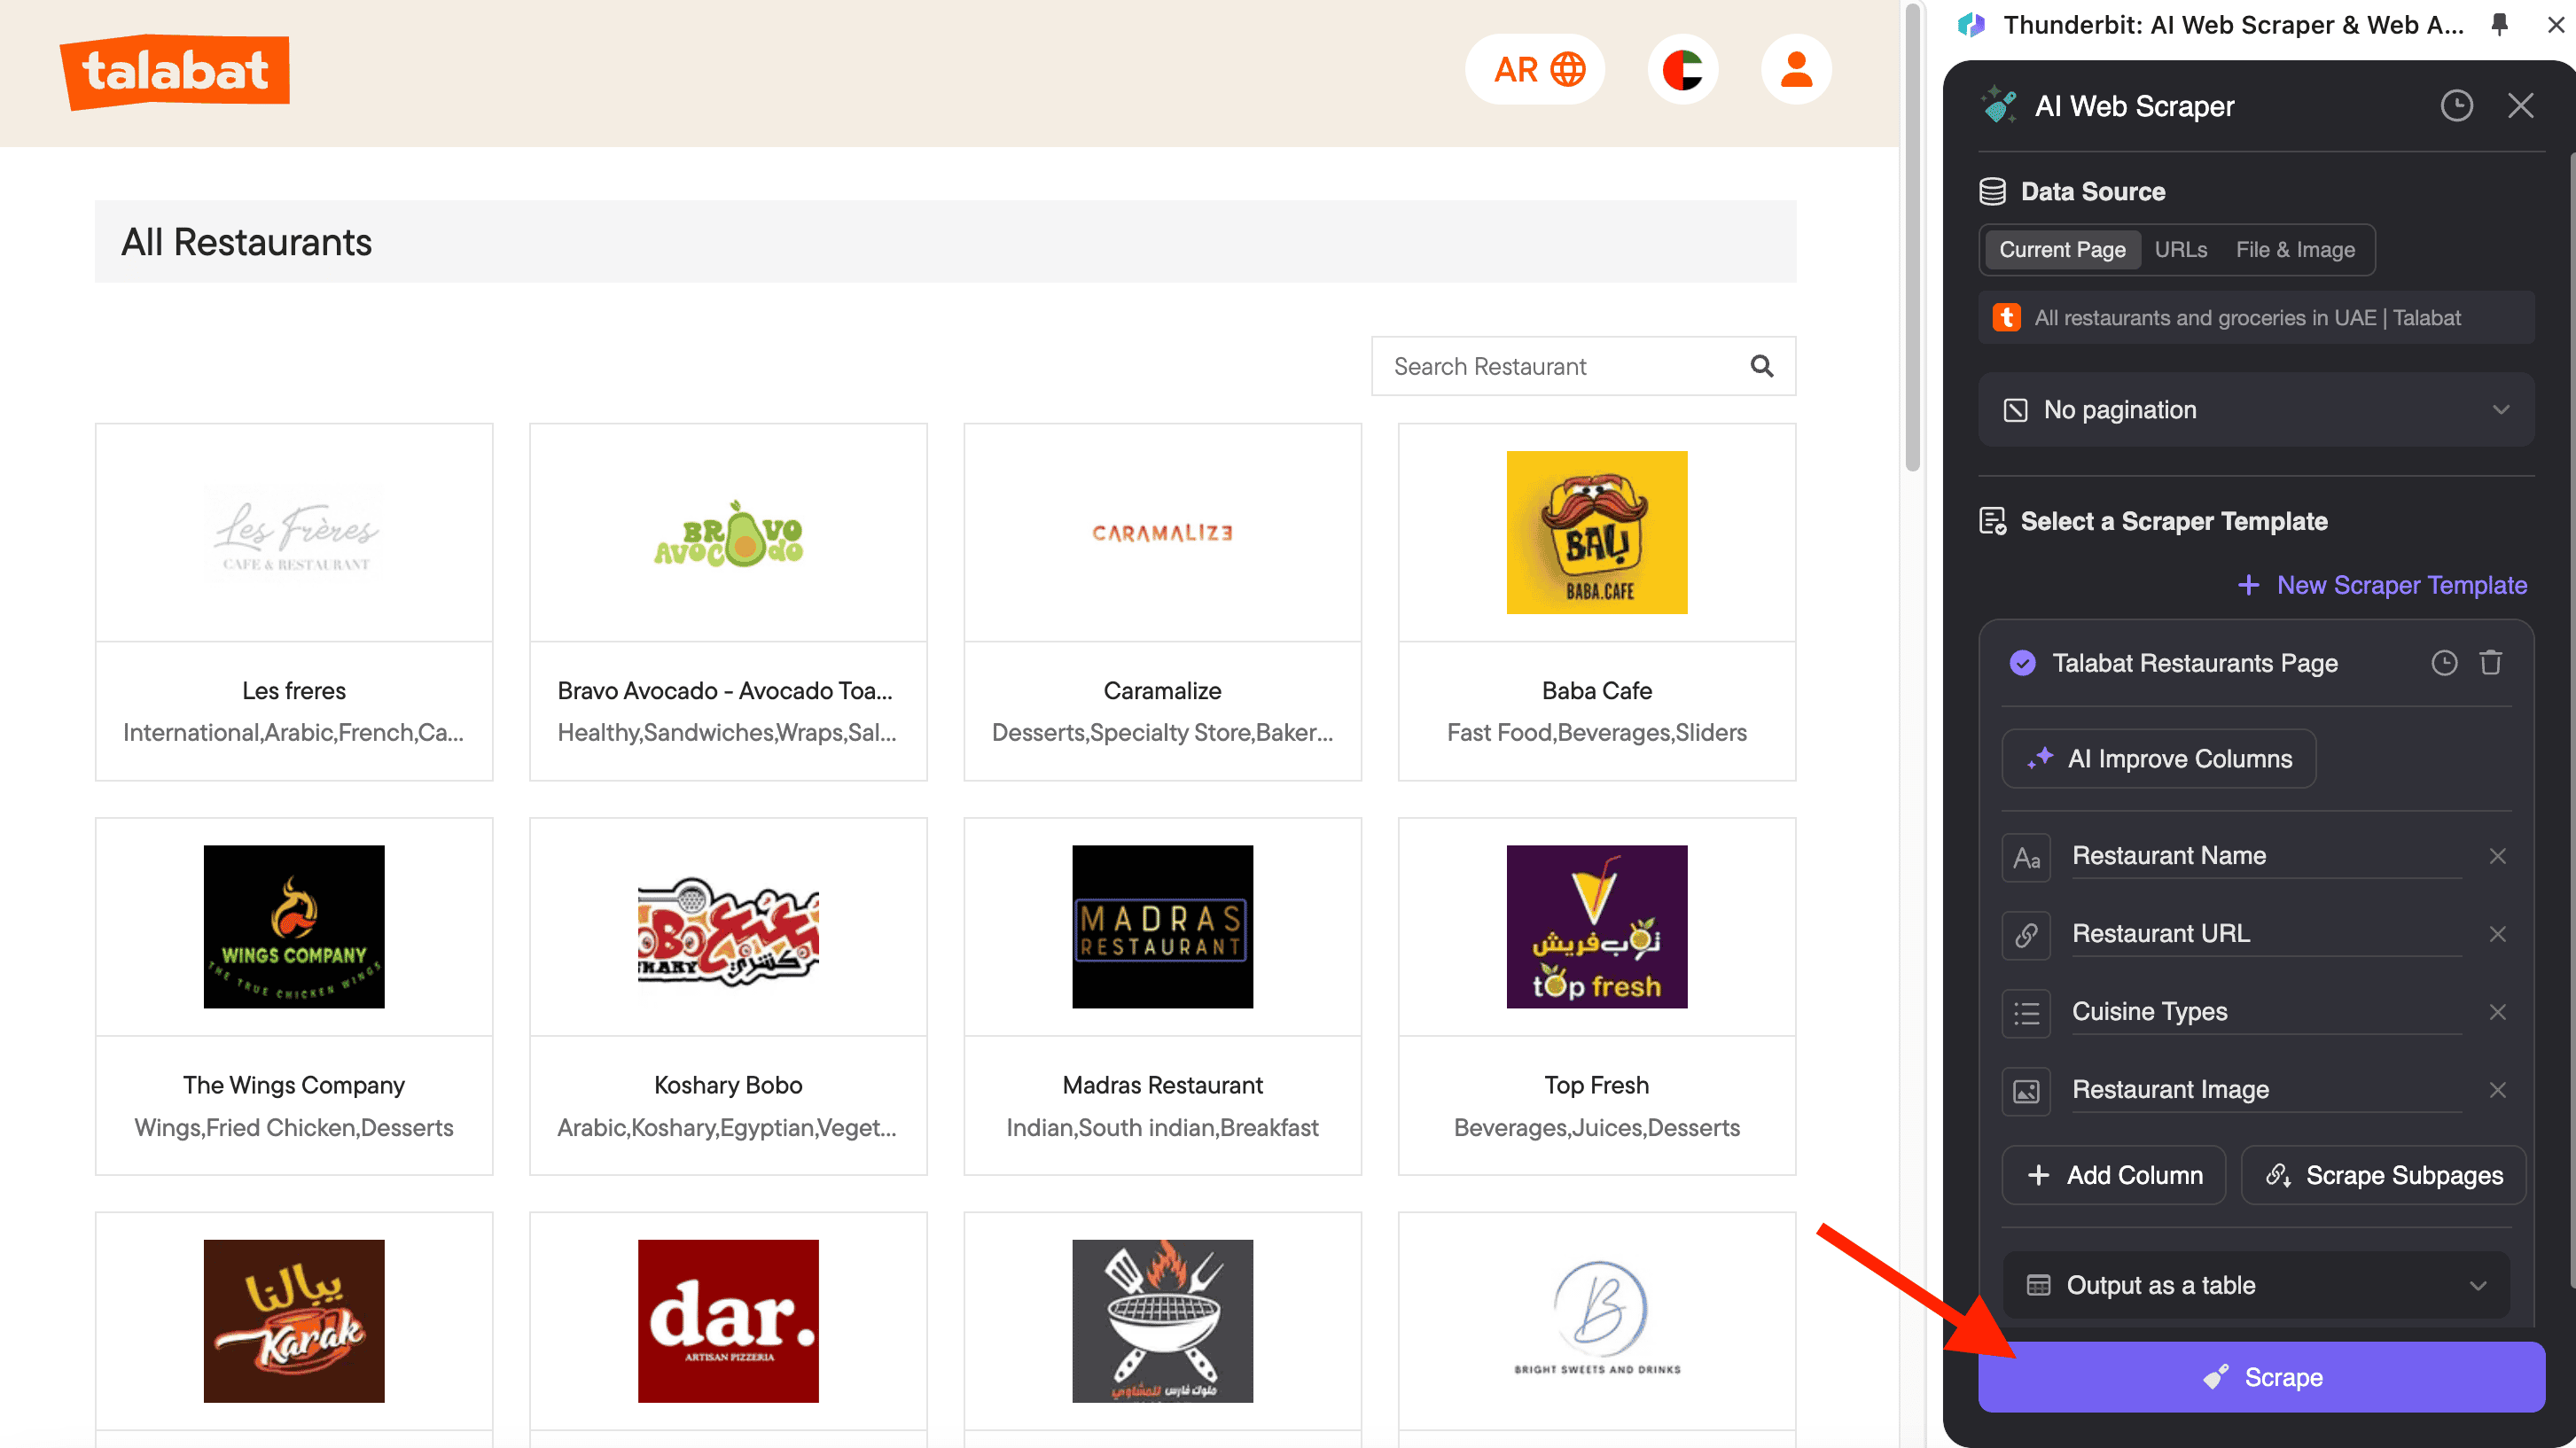Select Current Page data source

pyautogui.click(x=2061, y=250)
